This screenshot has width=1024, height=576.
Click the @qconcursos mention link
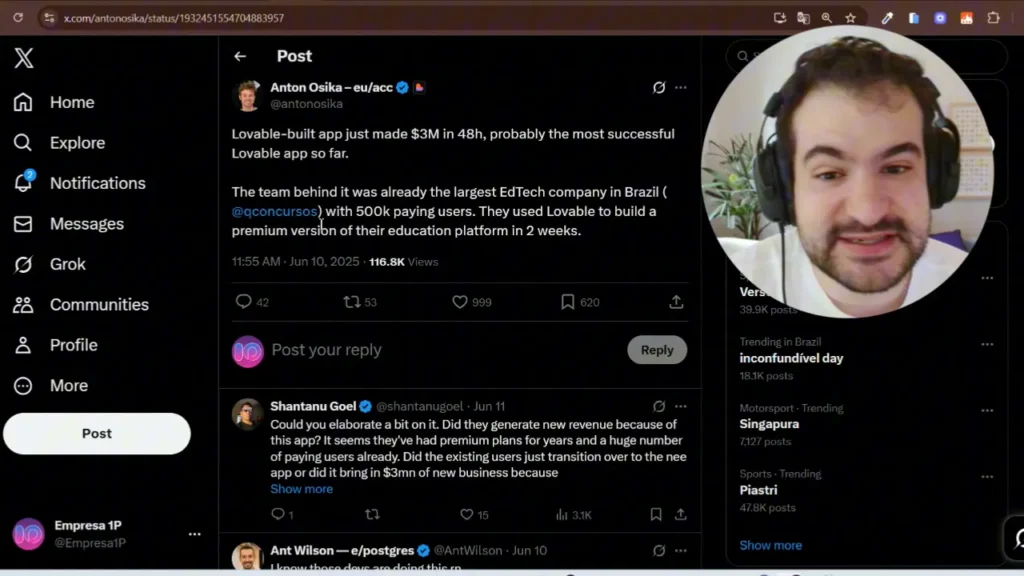(275, 211)
